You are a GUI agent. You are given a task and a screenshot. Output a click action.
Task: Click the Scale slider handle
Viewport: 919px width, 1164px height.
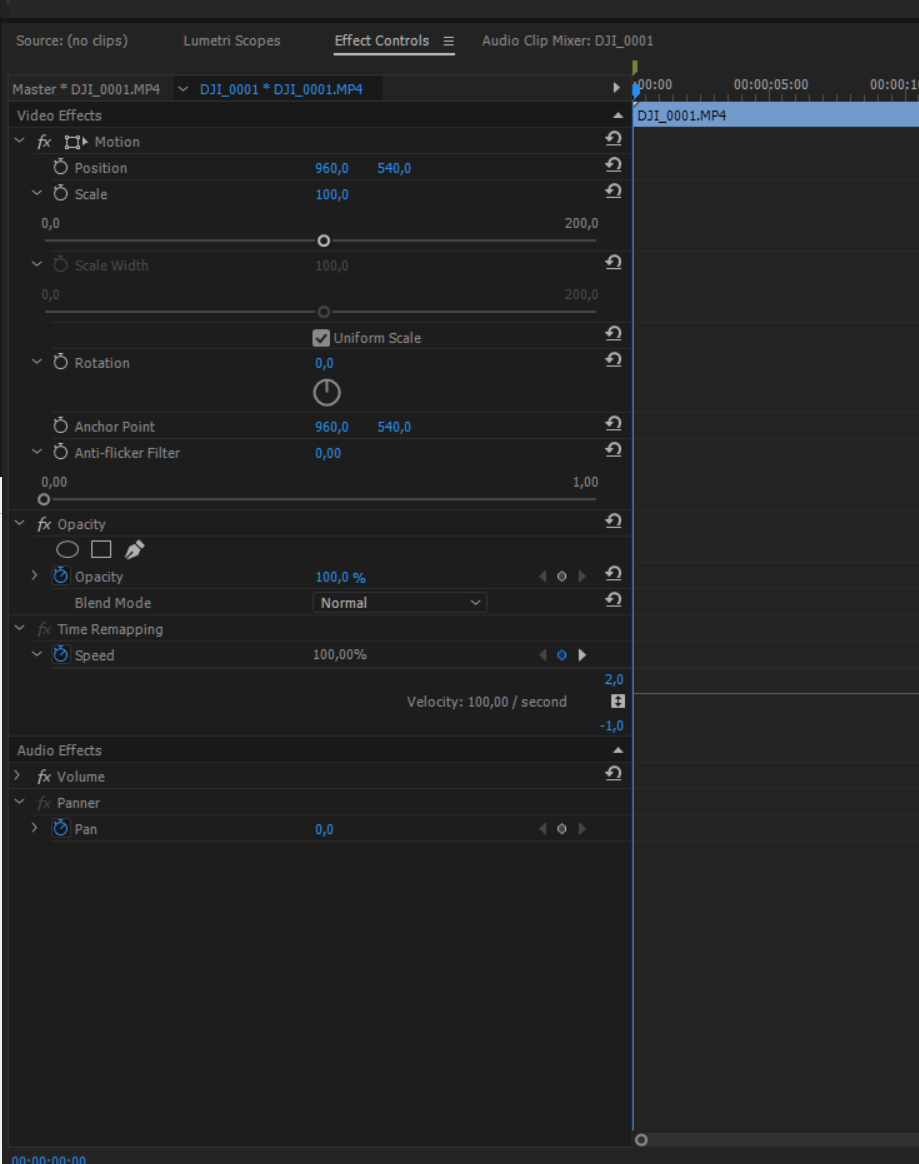pyautogui.click(x=323, y=240)
